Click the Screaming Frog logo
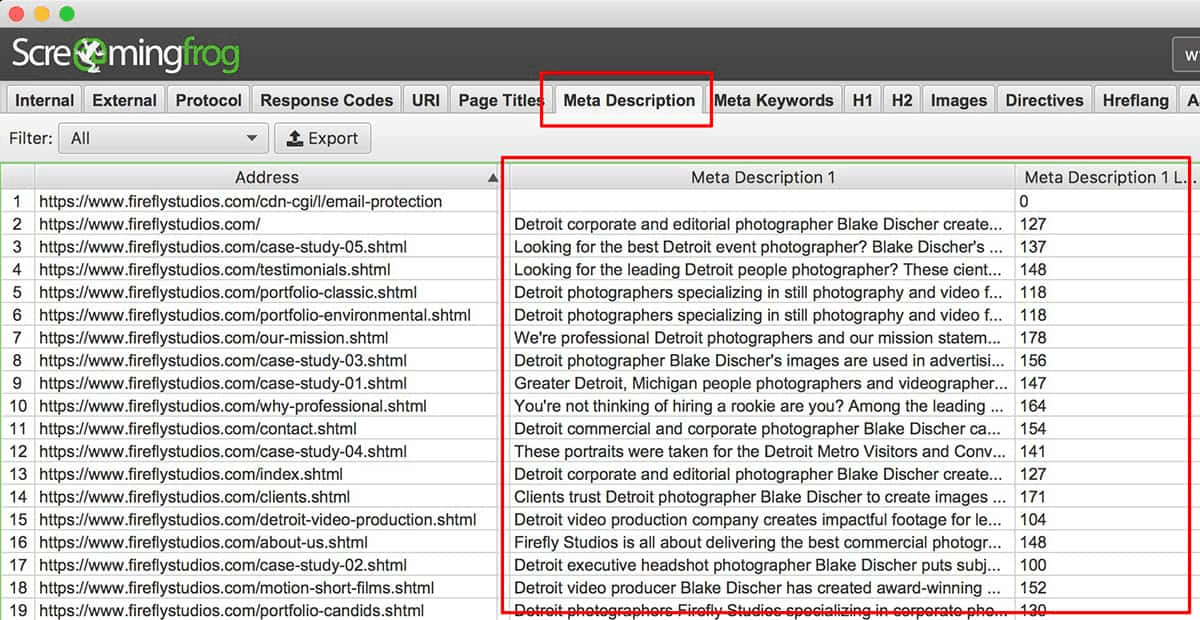Screen dimensions: 1200x620 coord(125,53)
